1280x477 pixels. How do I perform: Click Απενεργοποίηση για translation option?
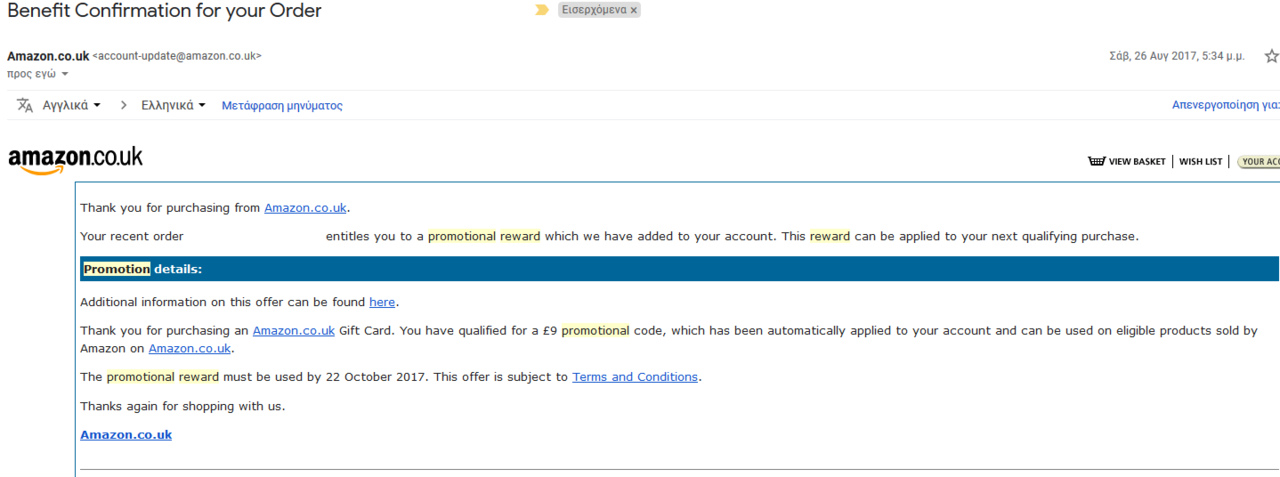click(1226, 105)
